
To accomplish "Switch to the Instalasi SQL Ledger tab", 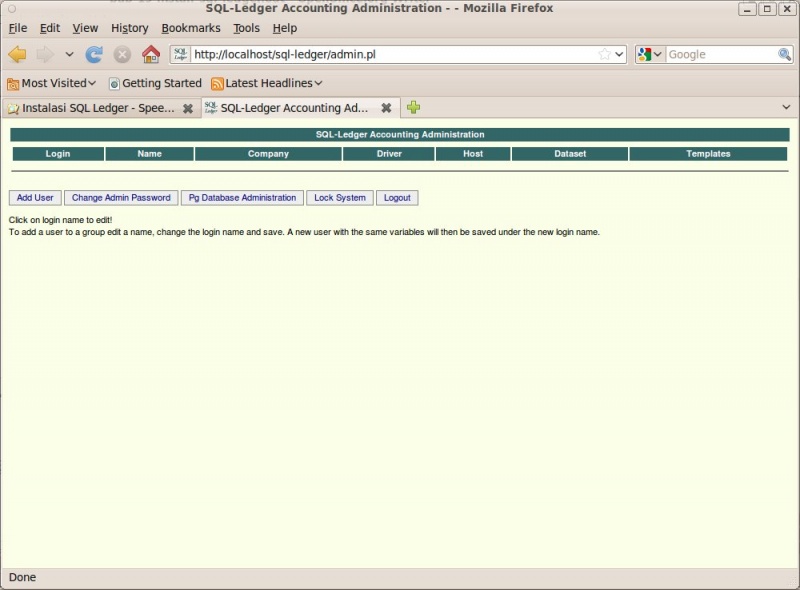I will pyautogui.click(x=95, y=107).
